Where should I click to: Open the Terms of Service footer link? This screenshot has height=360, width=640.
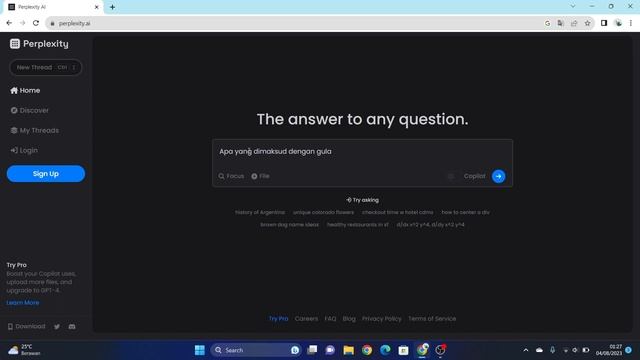(x=432, y=318)
